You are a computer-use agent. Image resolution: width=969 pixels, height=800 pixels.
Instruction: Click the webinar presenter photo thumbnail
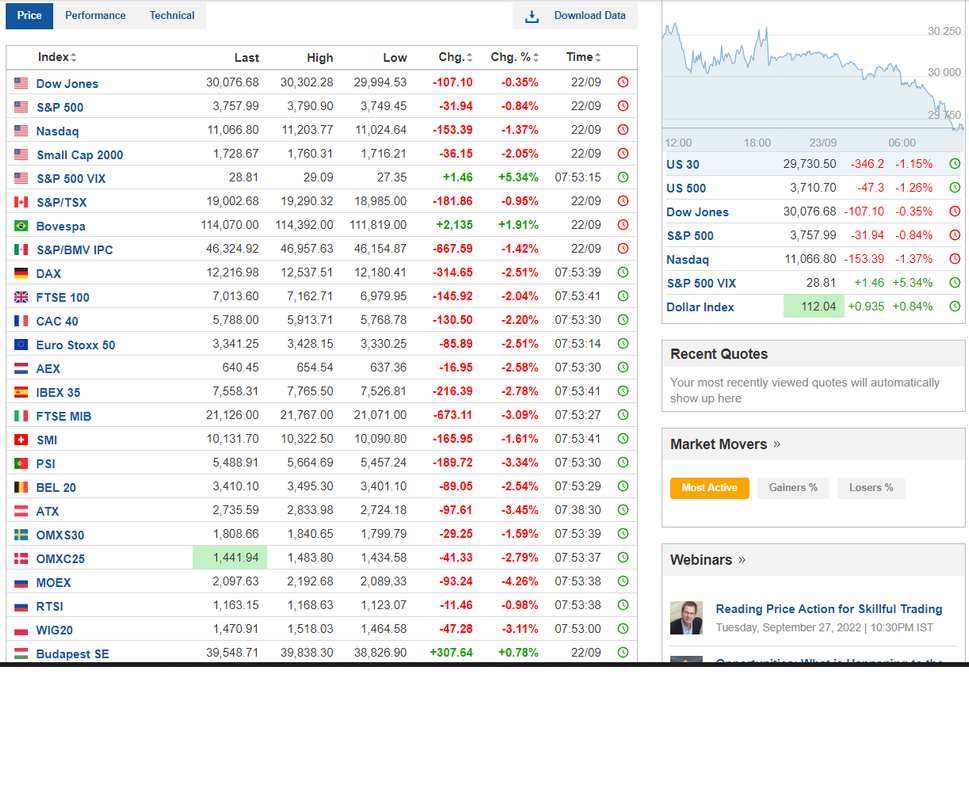tap(687, 618)
